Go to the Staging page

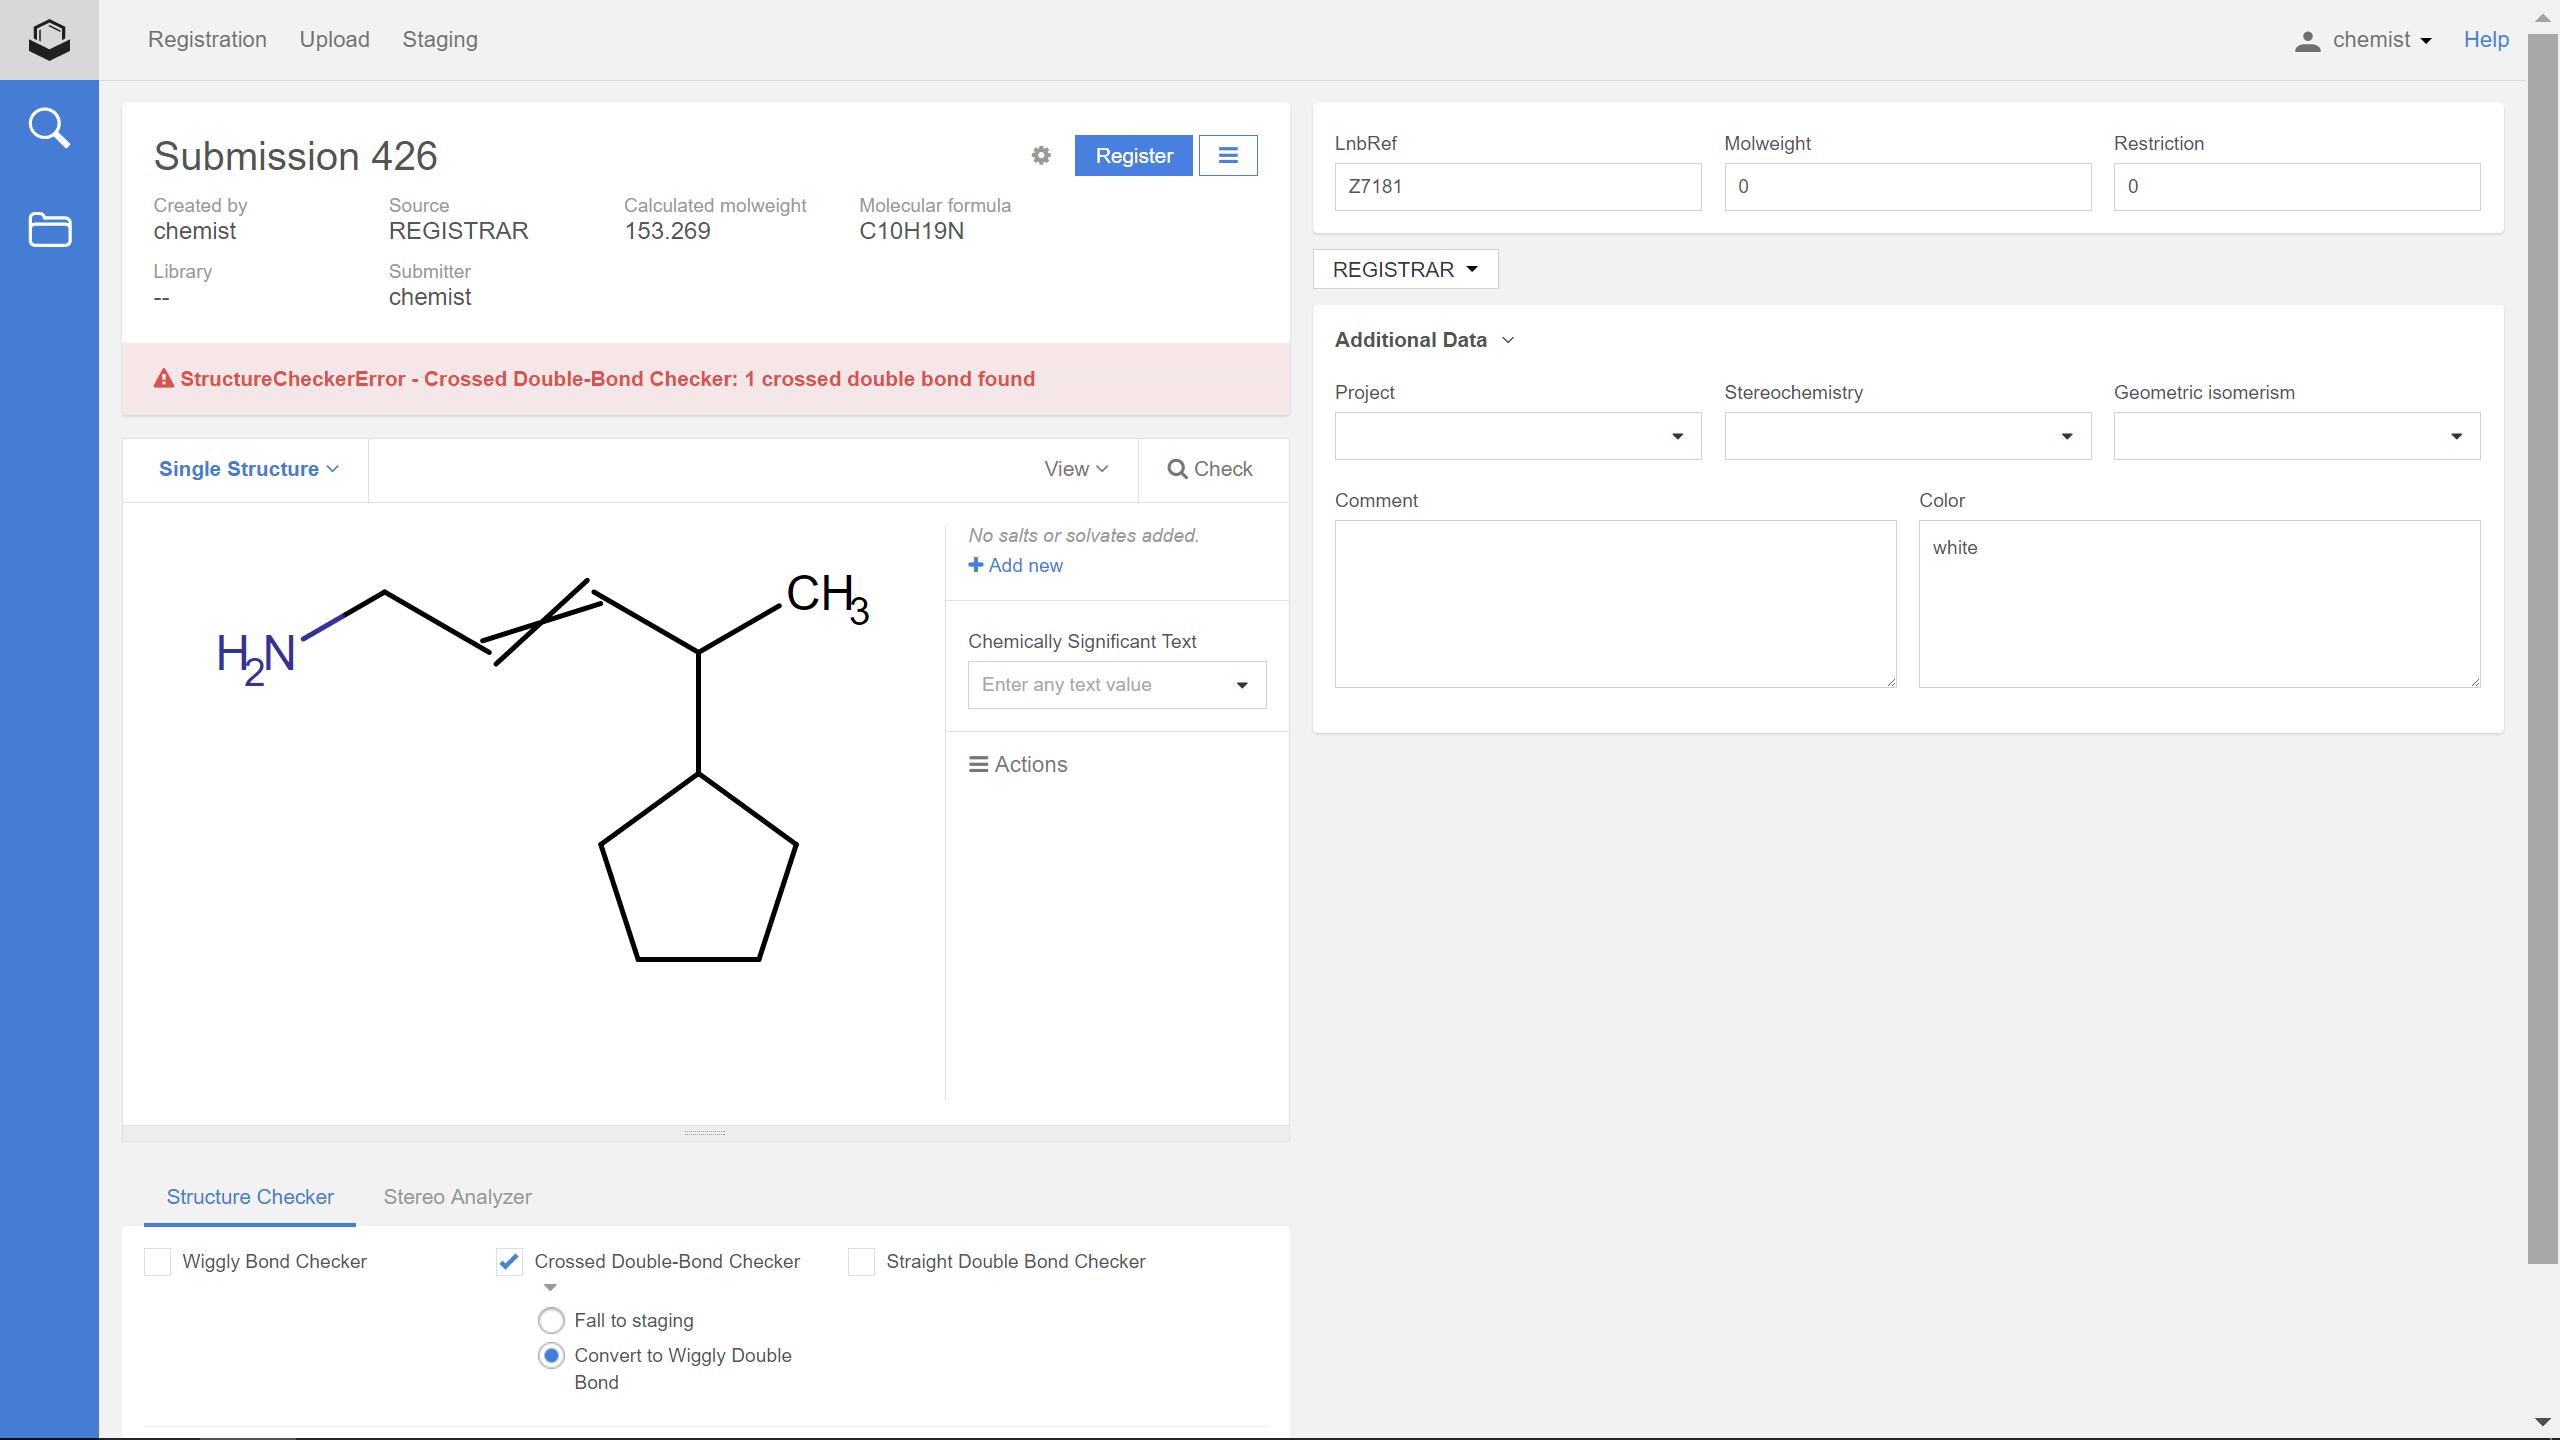click(x=440, y=40)
